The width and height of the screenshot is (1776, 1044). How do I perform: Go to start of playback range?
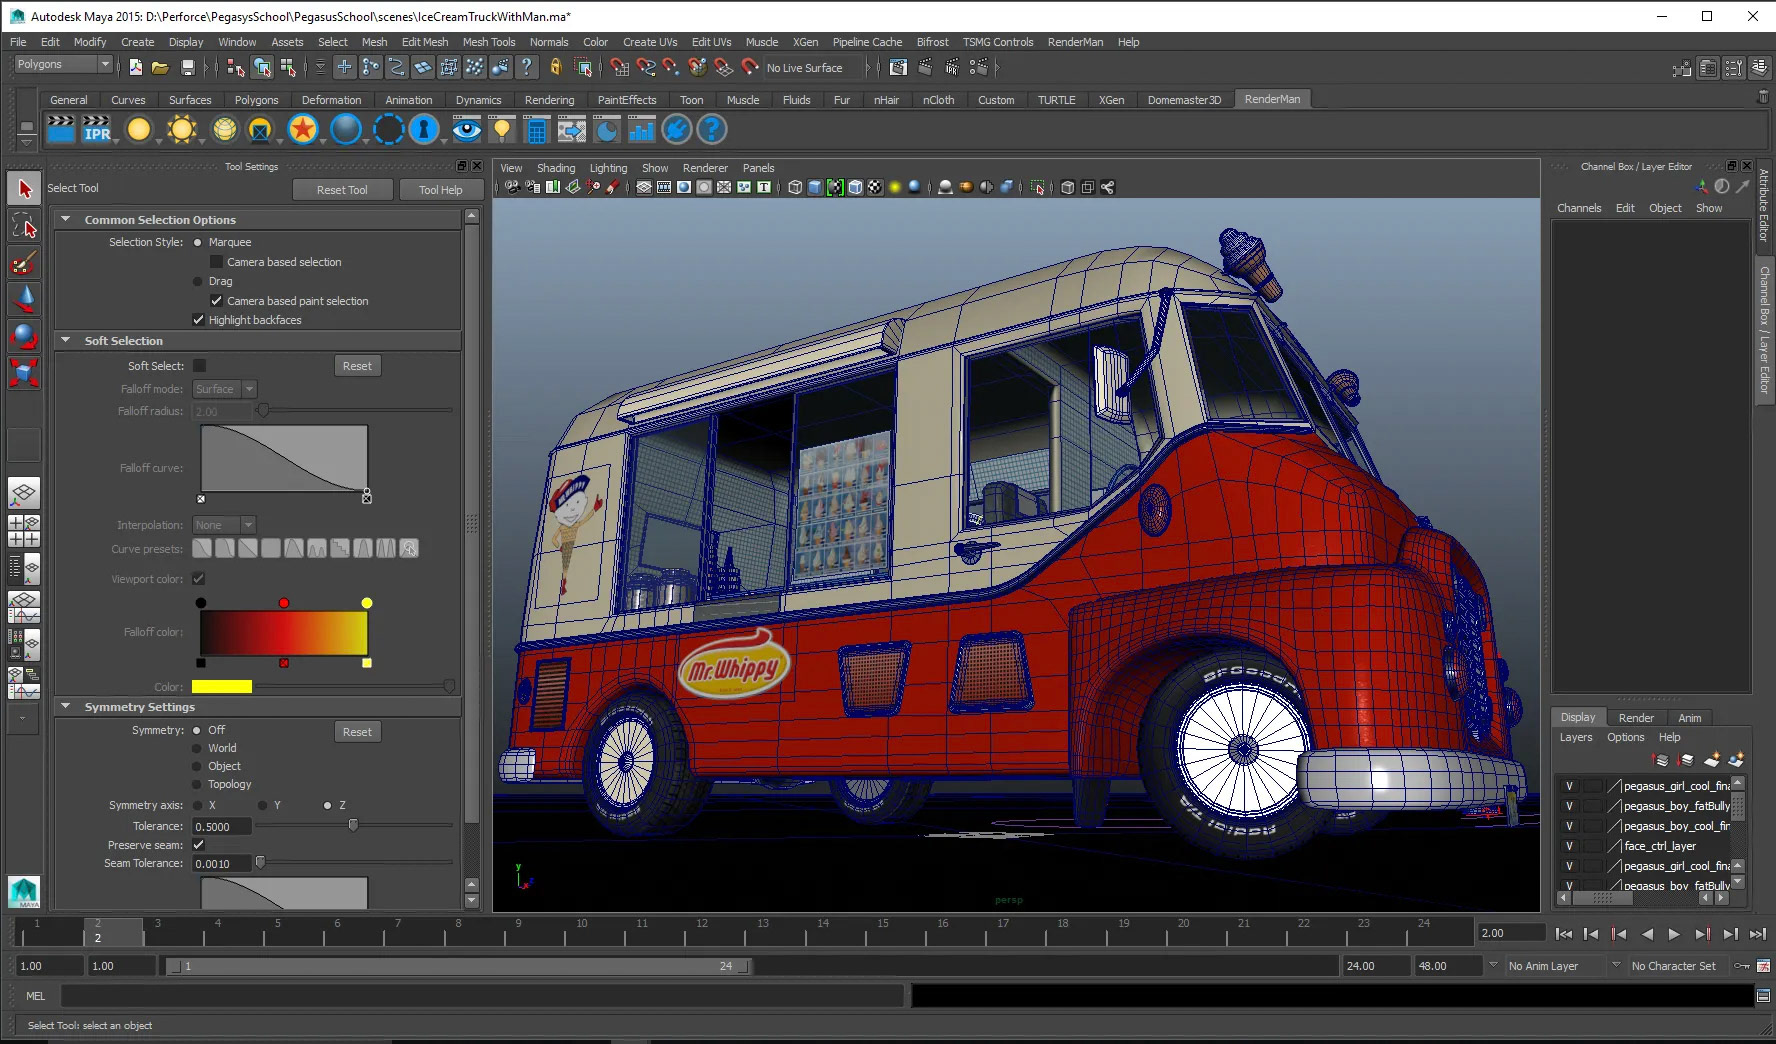1563,934
